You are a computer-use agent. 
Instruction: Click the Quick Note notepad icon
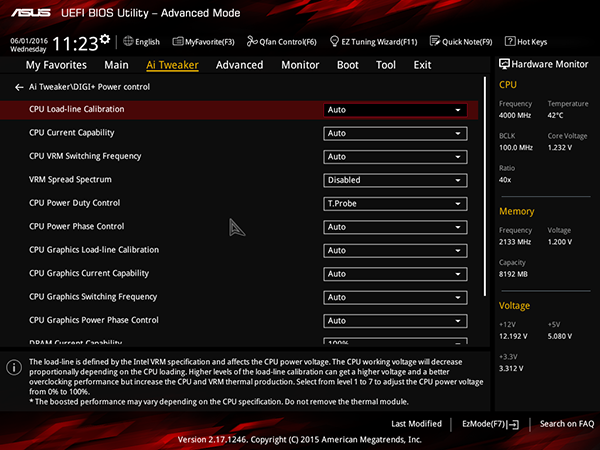pos(435,41)
